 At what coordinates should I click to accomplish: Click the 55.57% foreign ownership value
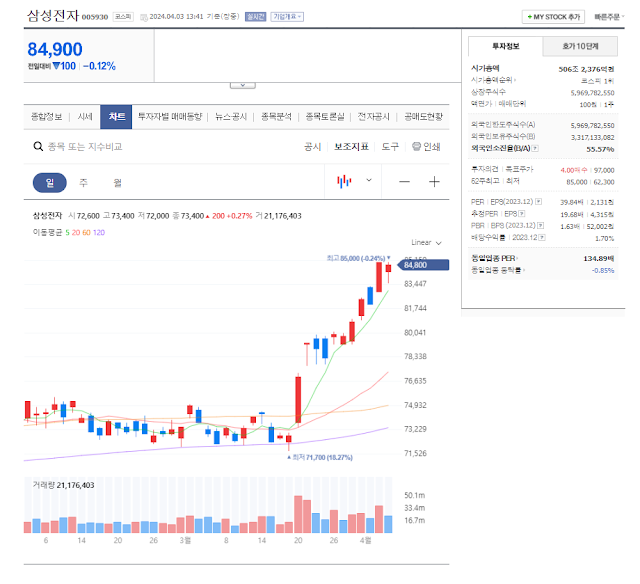coord(600,149)
